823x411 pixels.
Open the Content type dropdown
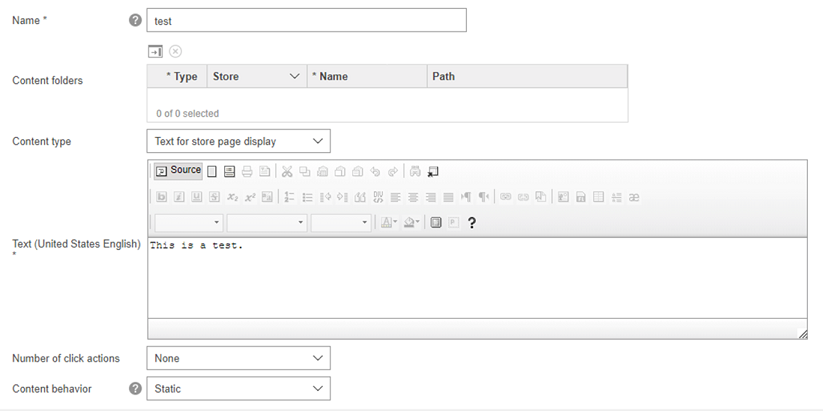point(238,141)
